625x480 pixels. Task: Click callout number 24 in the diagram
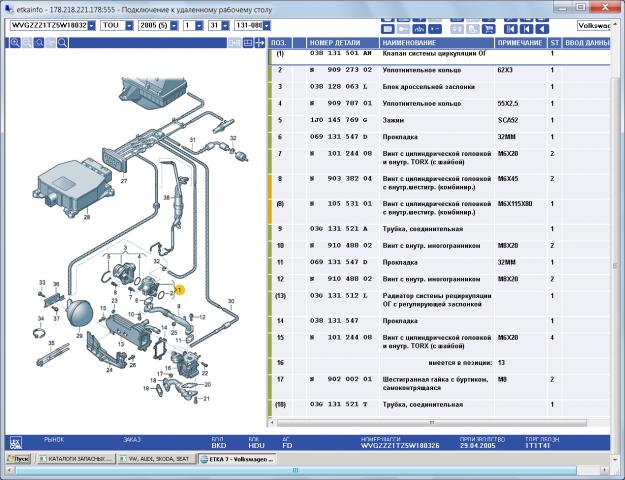[109, 370]
